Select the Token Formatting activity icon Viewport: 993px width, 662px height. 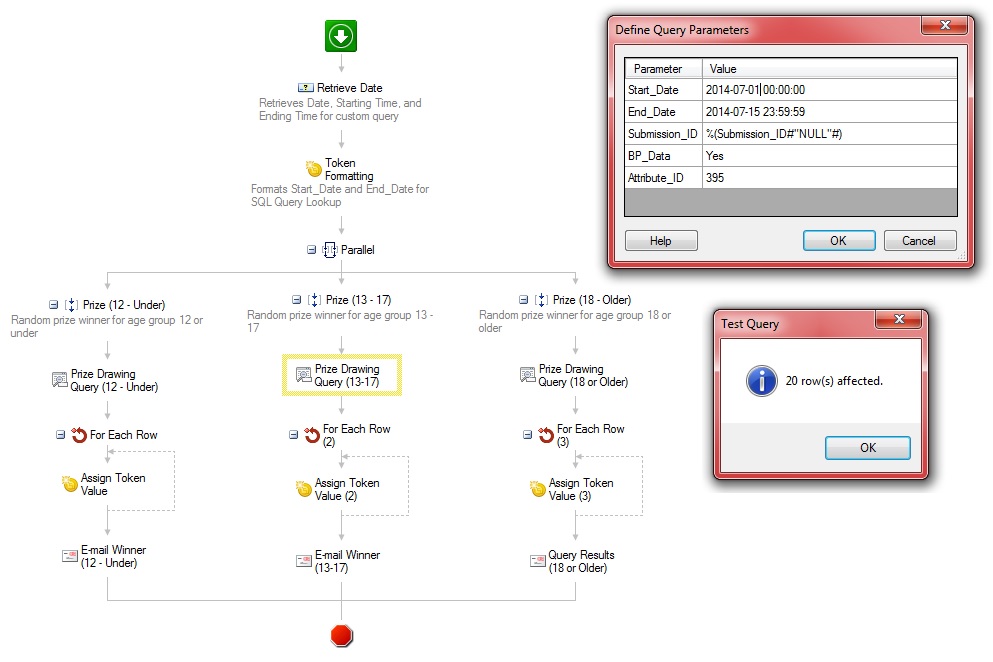313,169
